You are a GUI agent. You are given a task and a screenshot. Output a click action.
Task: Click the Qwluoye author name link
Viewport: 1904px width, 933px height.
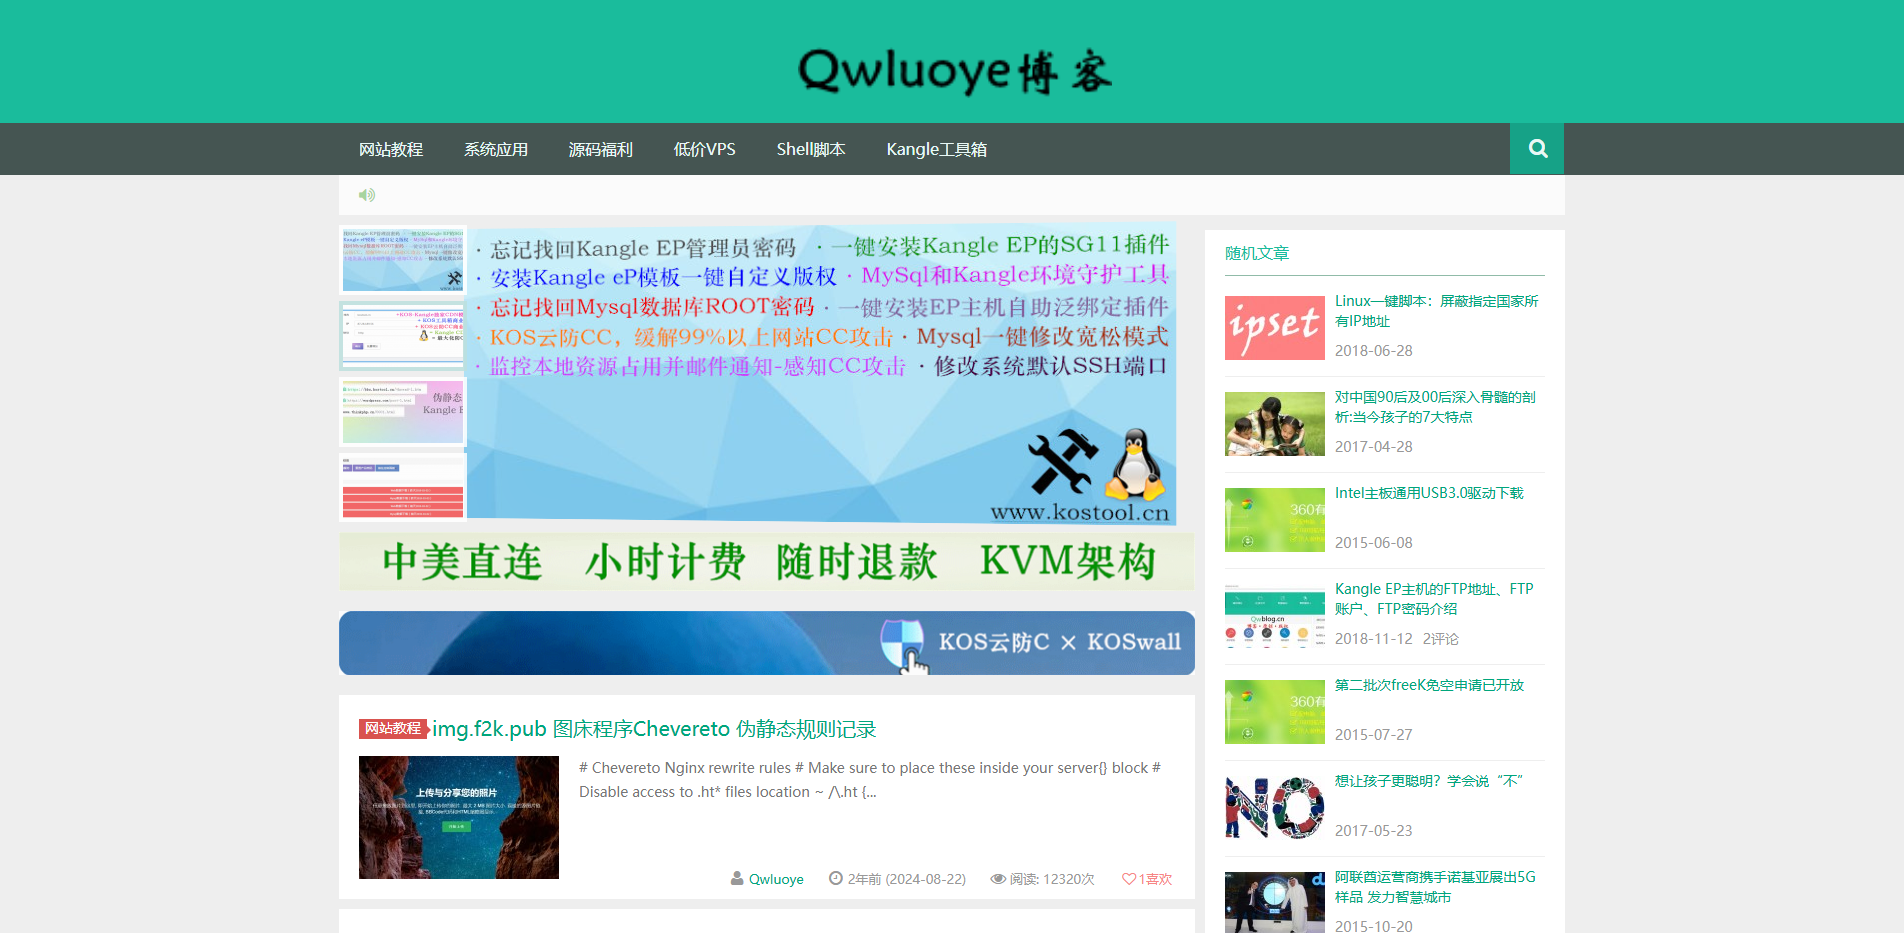point(776,879)
